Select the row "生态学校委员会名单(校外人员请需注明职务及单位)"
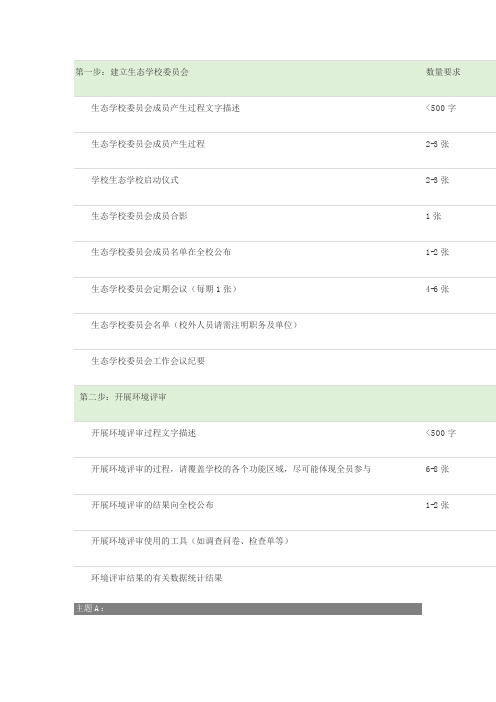Image resolution: width=496 pixels, height=702 pixels. 194,325
